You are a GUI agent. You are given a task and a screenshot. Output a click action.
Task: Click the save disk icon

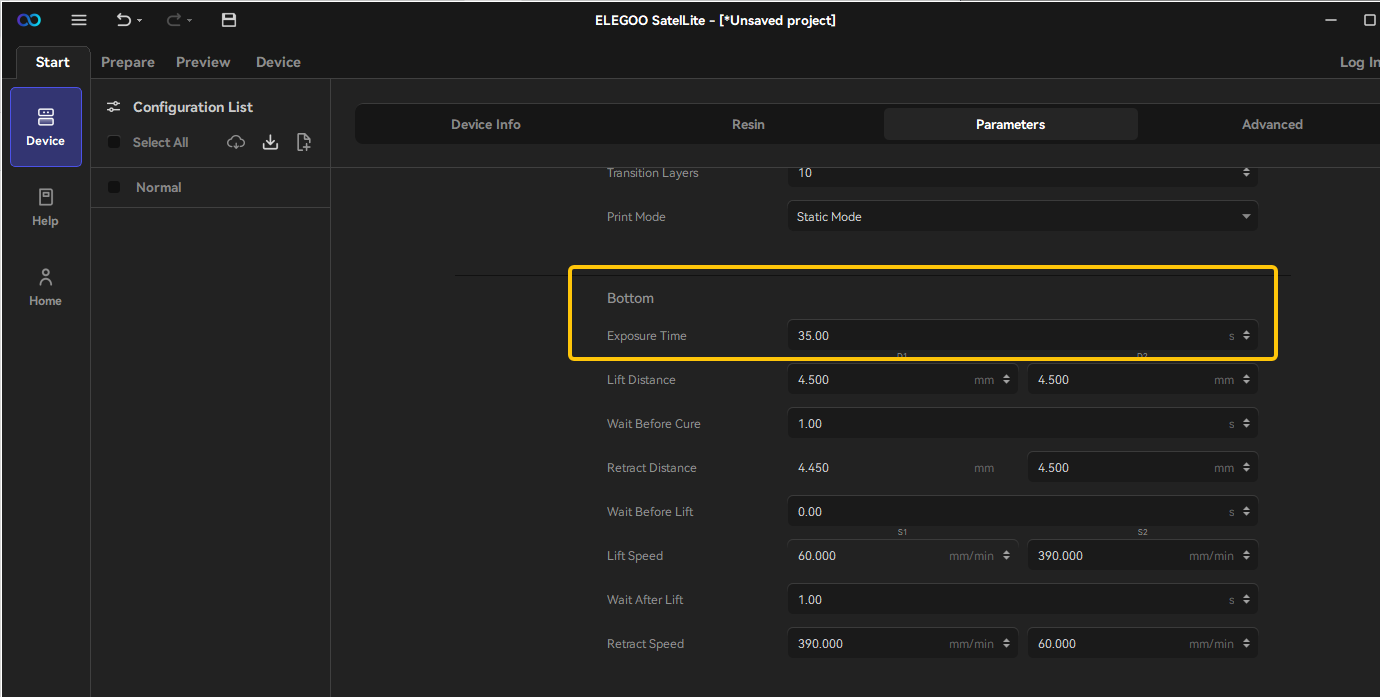pyautogui.click(x=229, y=20)
